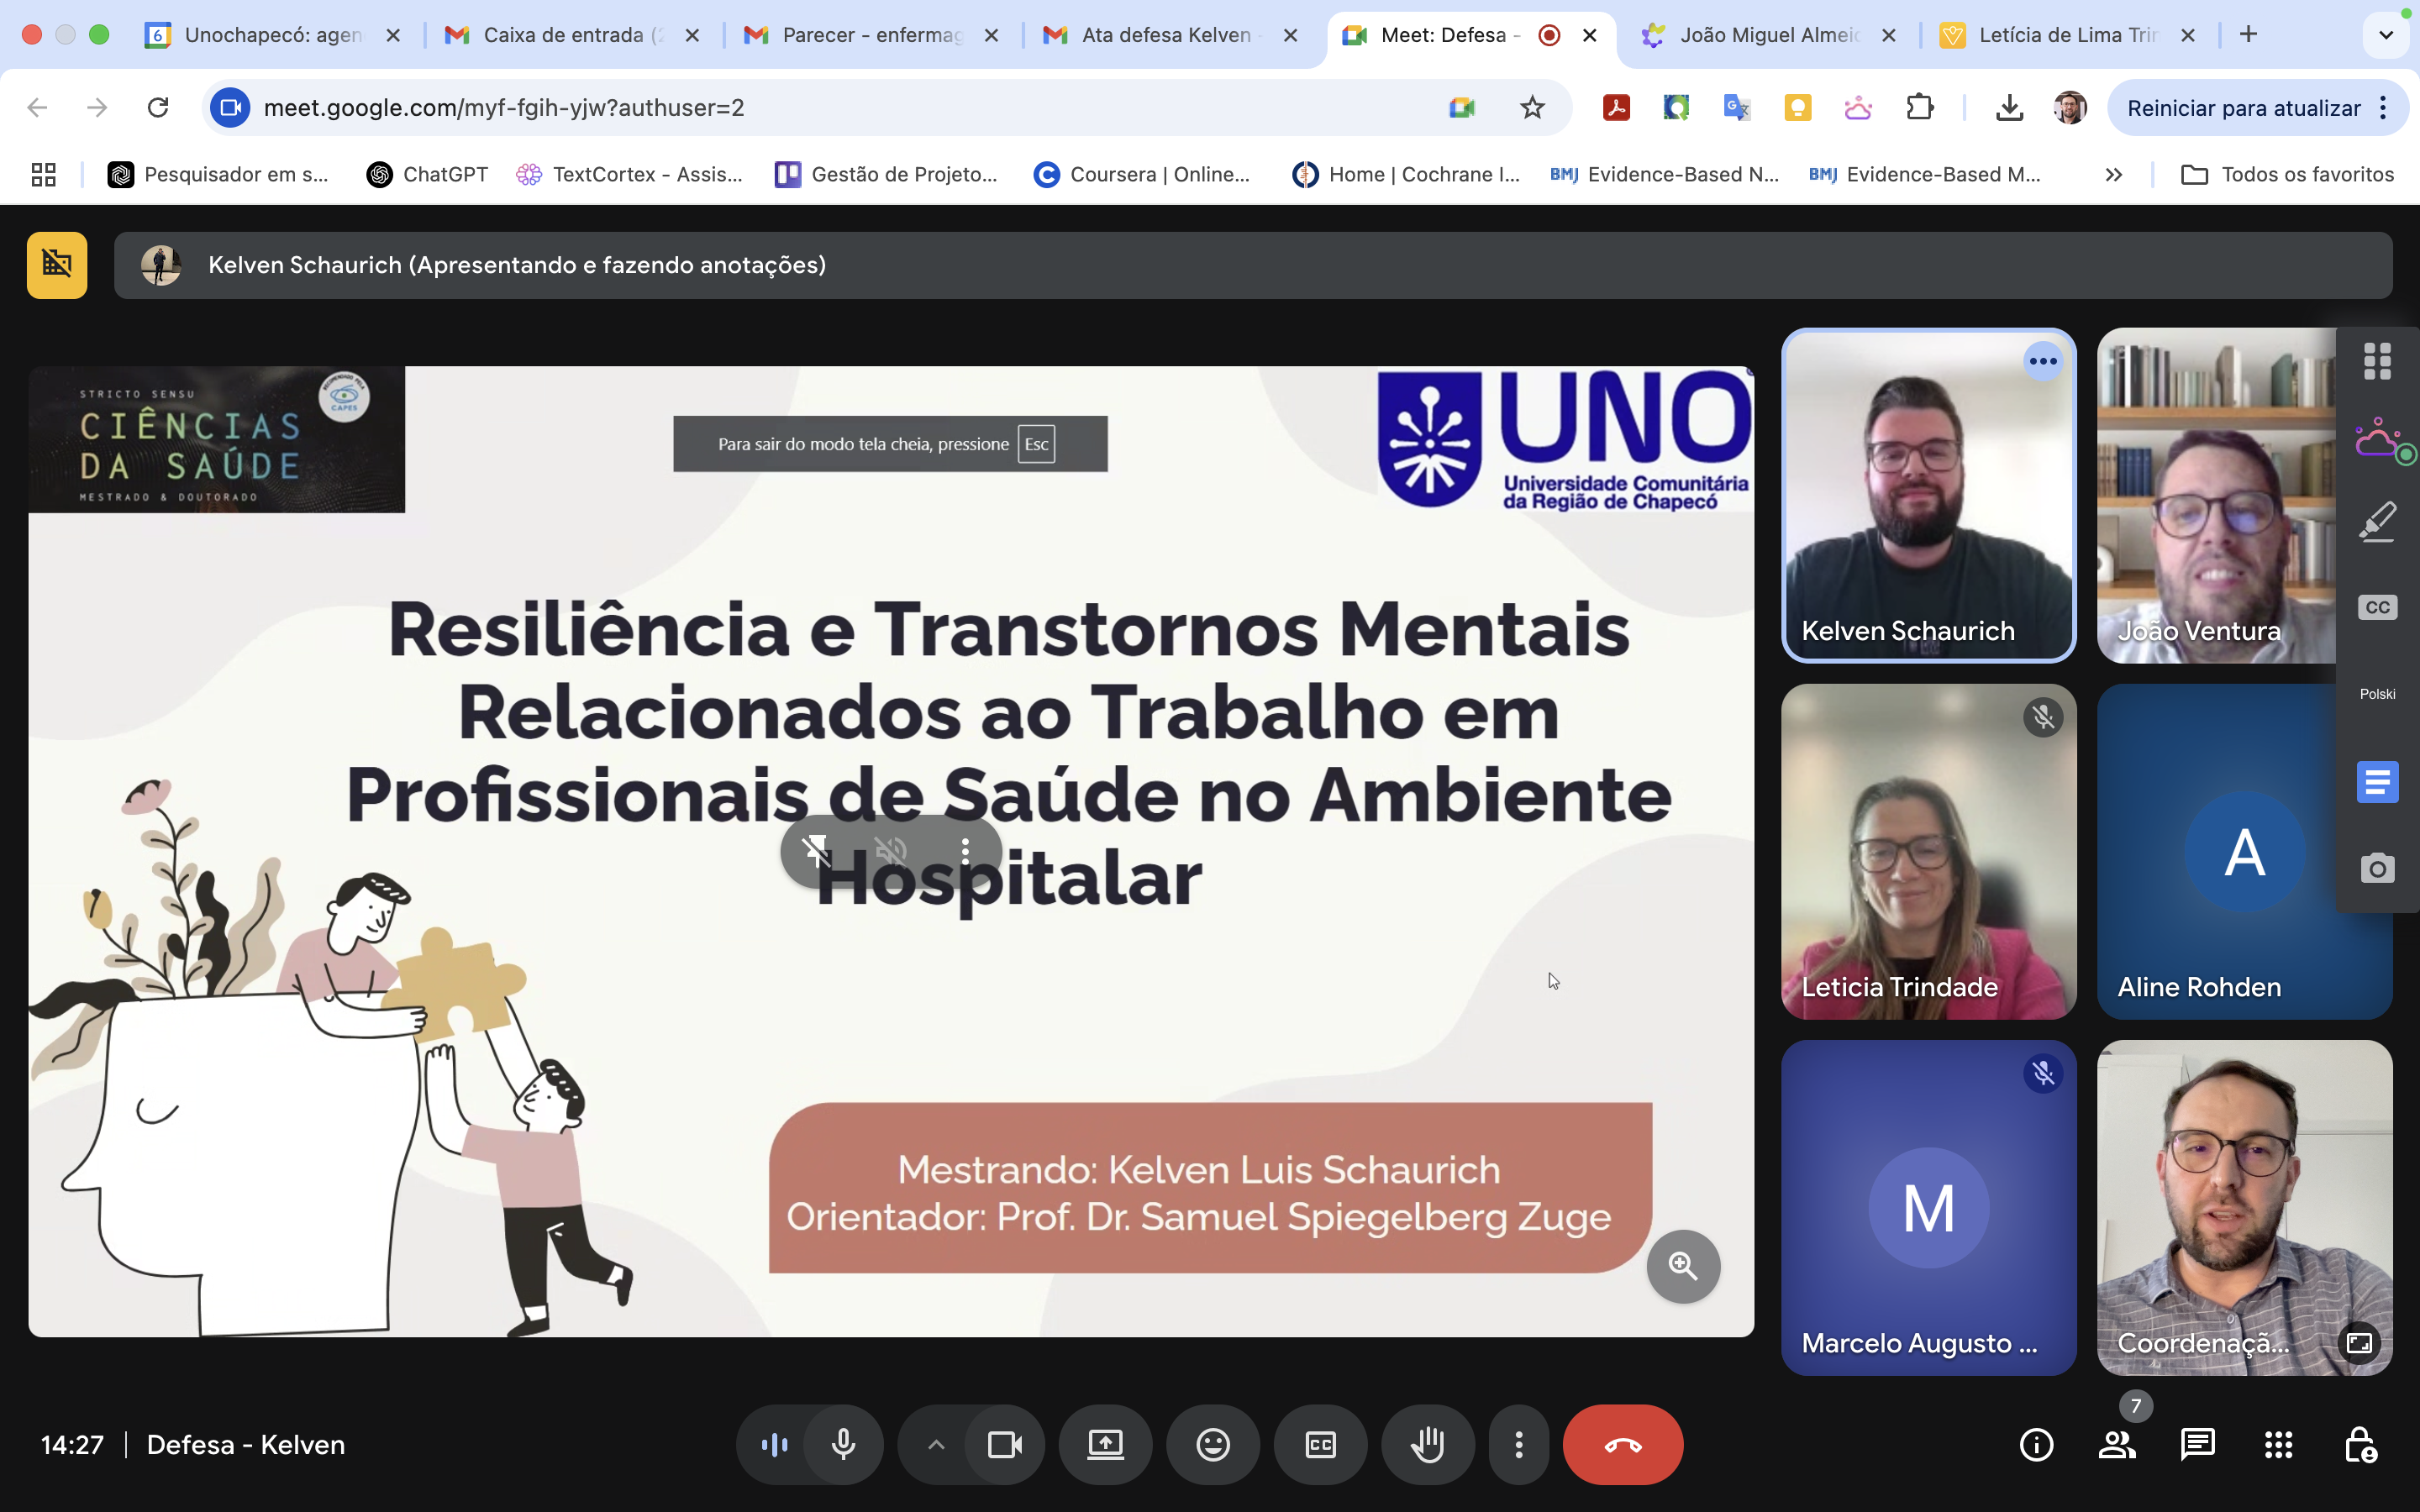Image resolution: width=2420 pixels, height=1512 pixels.
Task: Open the emoji reactions panel
Action: click(x=1212, y=1444)
